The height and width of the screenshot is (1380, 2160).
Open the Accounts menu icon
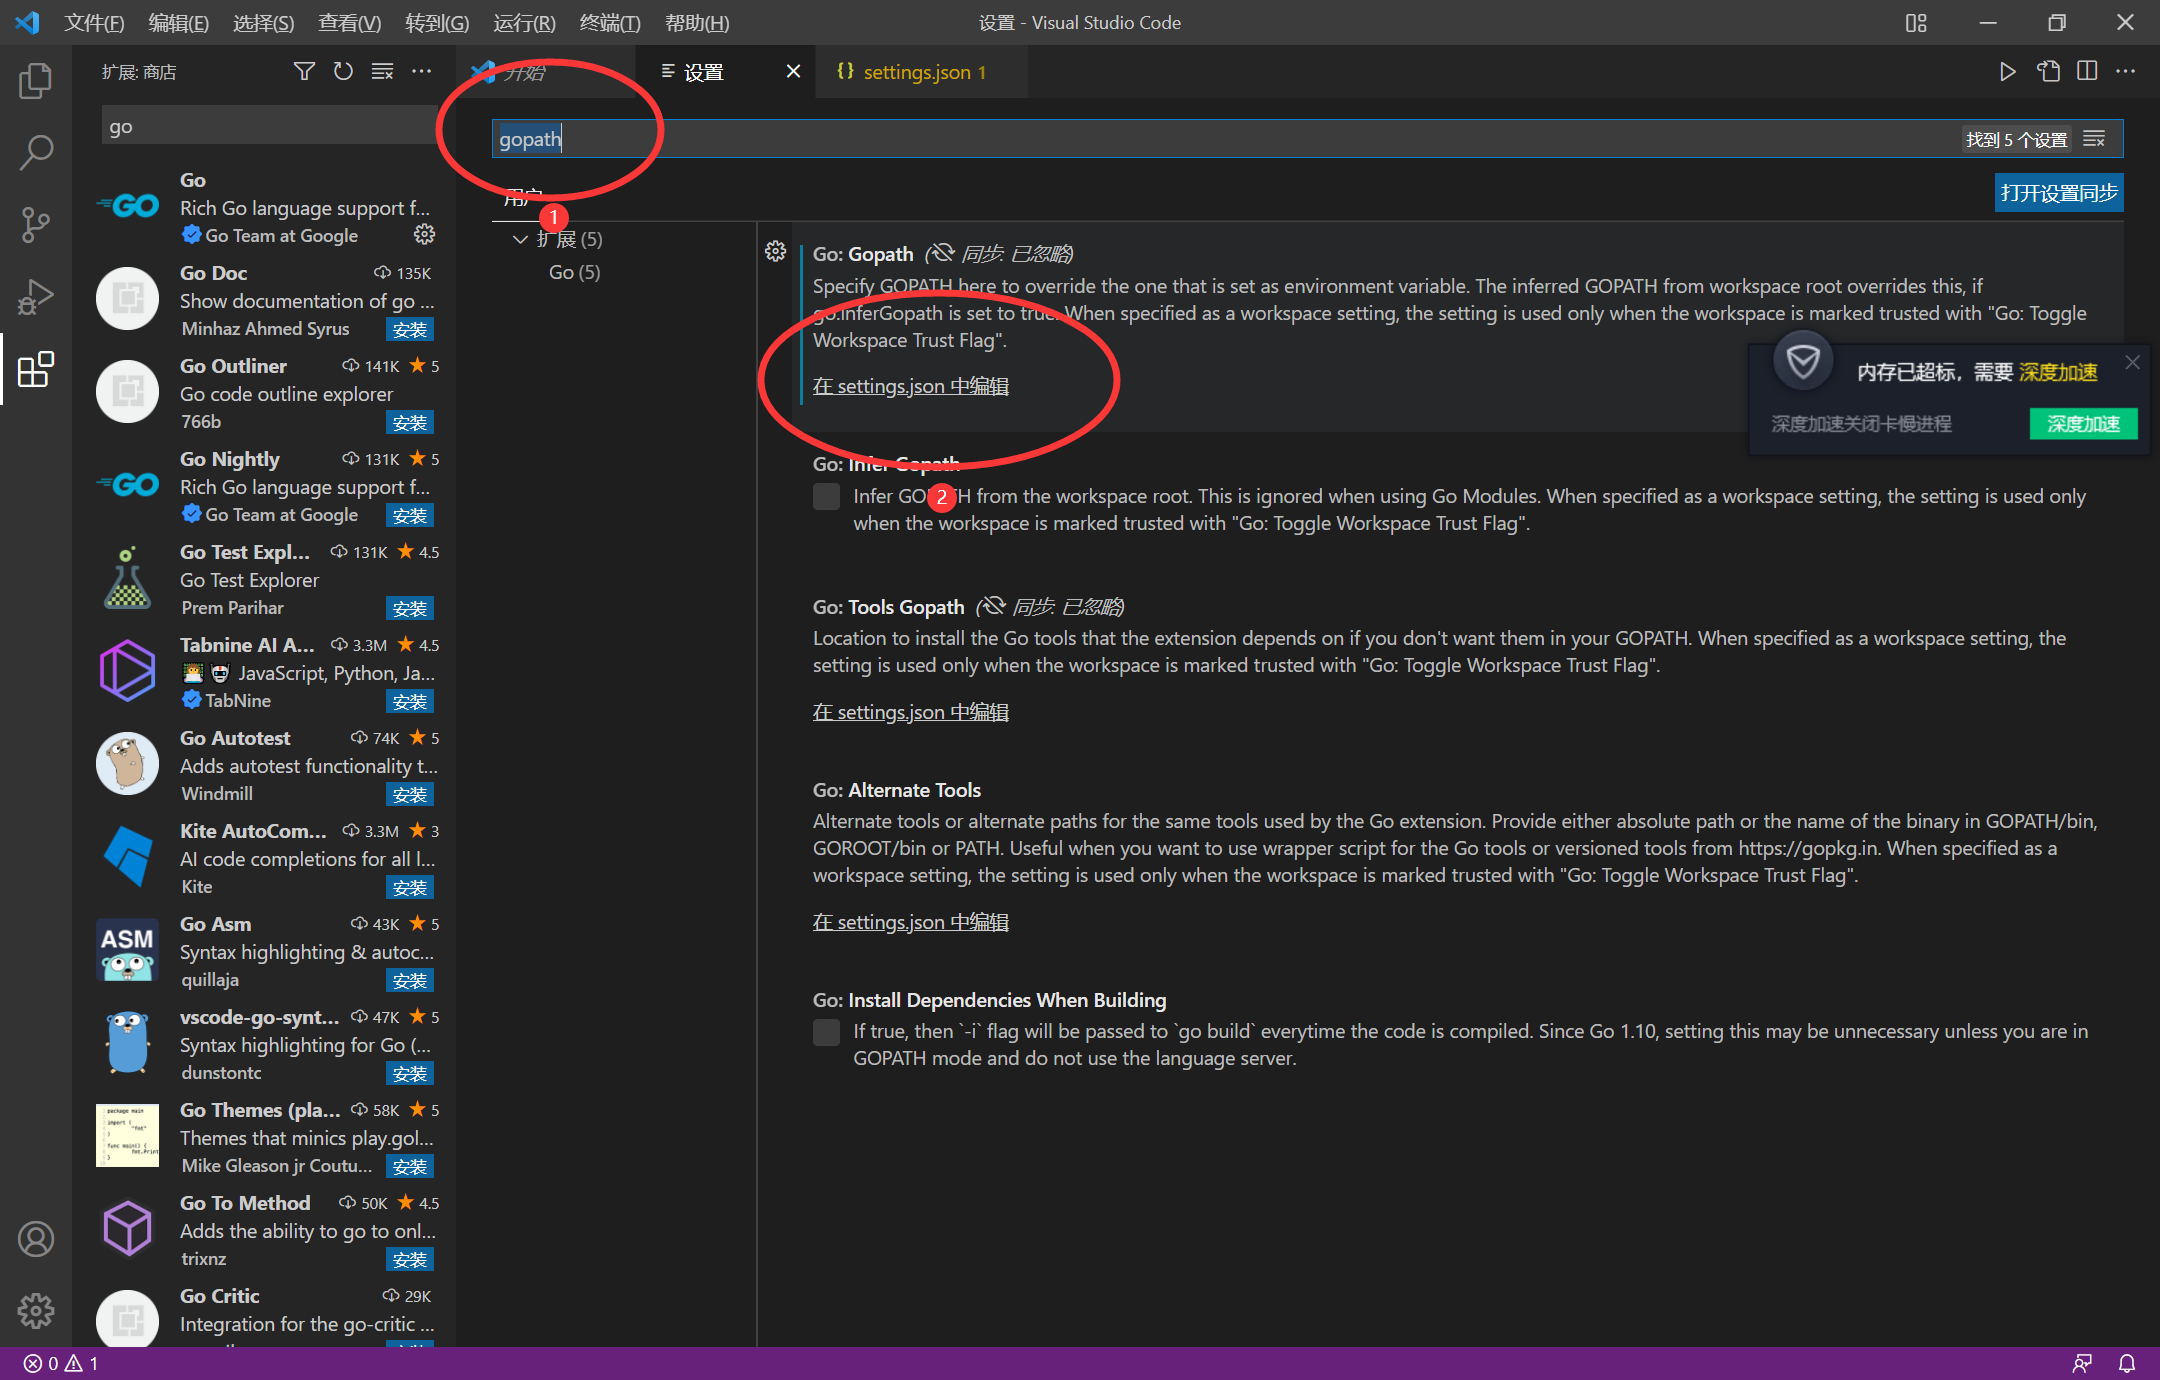[x=36, y=1239]
